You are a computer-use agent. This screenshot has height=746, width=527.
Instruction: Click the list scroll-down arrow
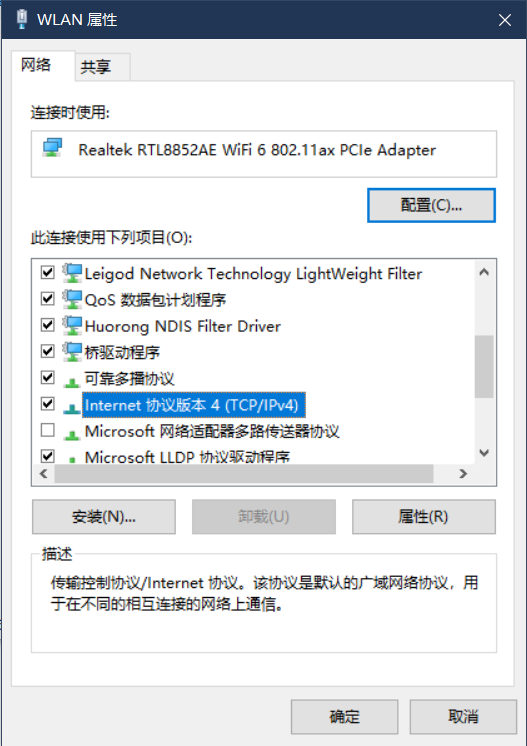(484, 452)
